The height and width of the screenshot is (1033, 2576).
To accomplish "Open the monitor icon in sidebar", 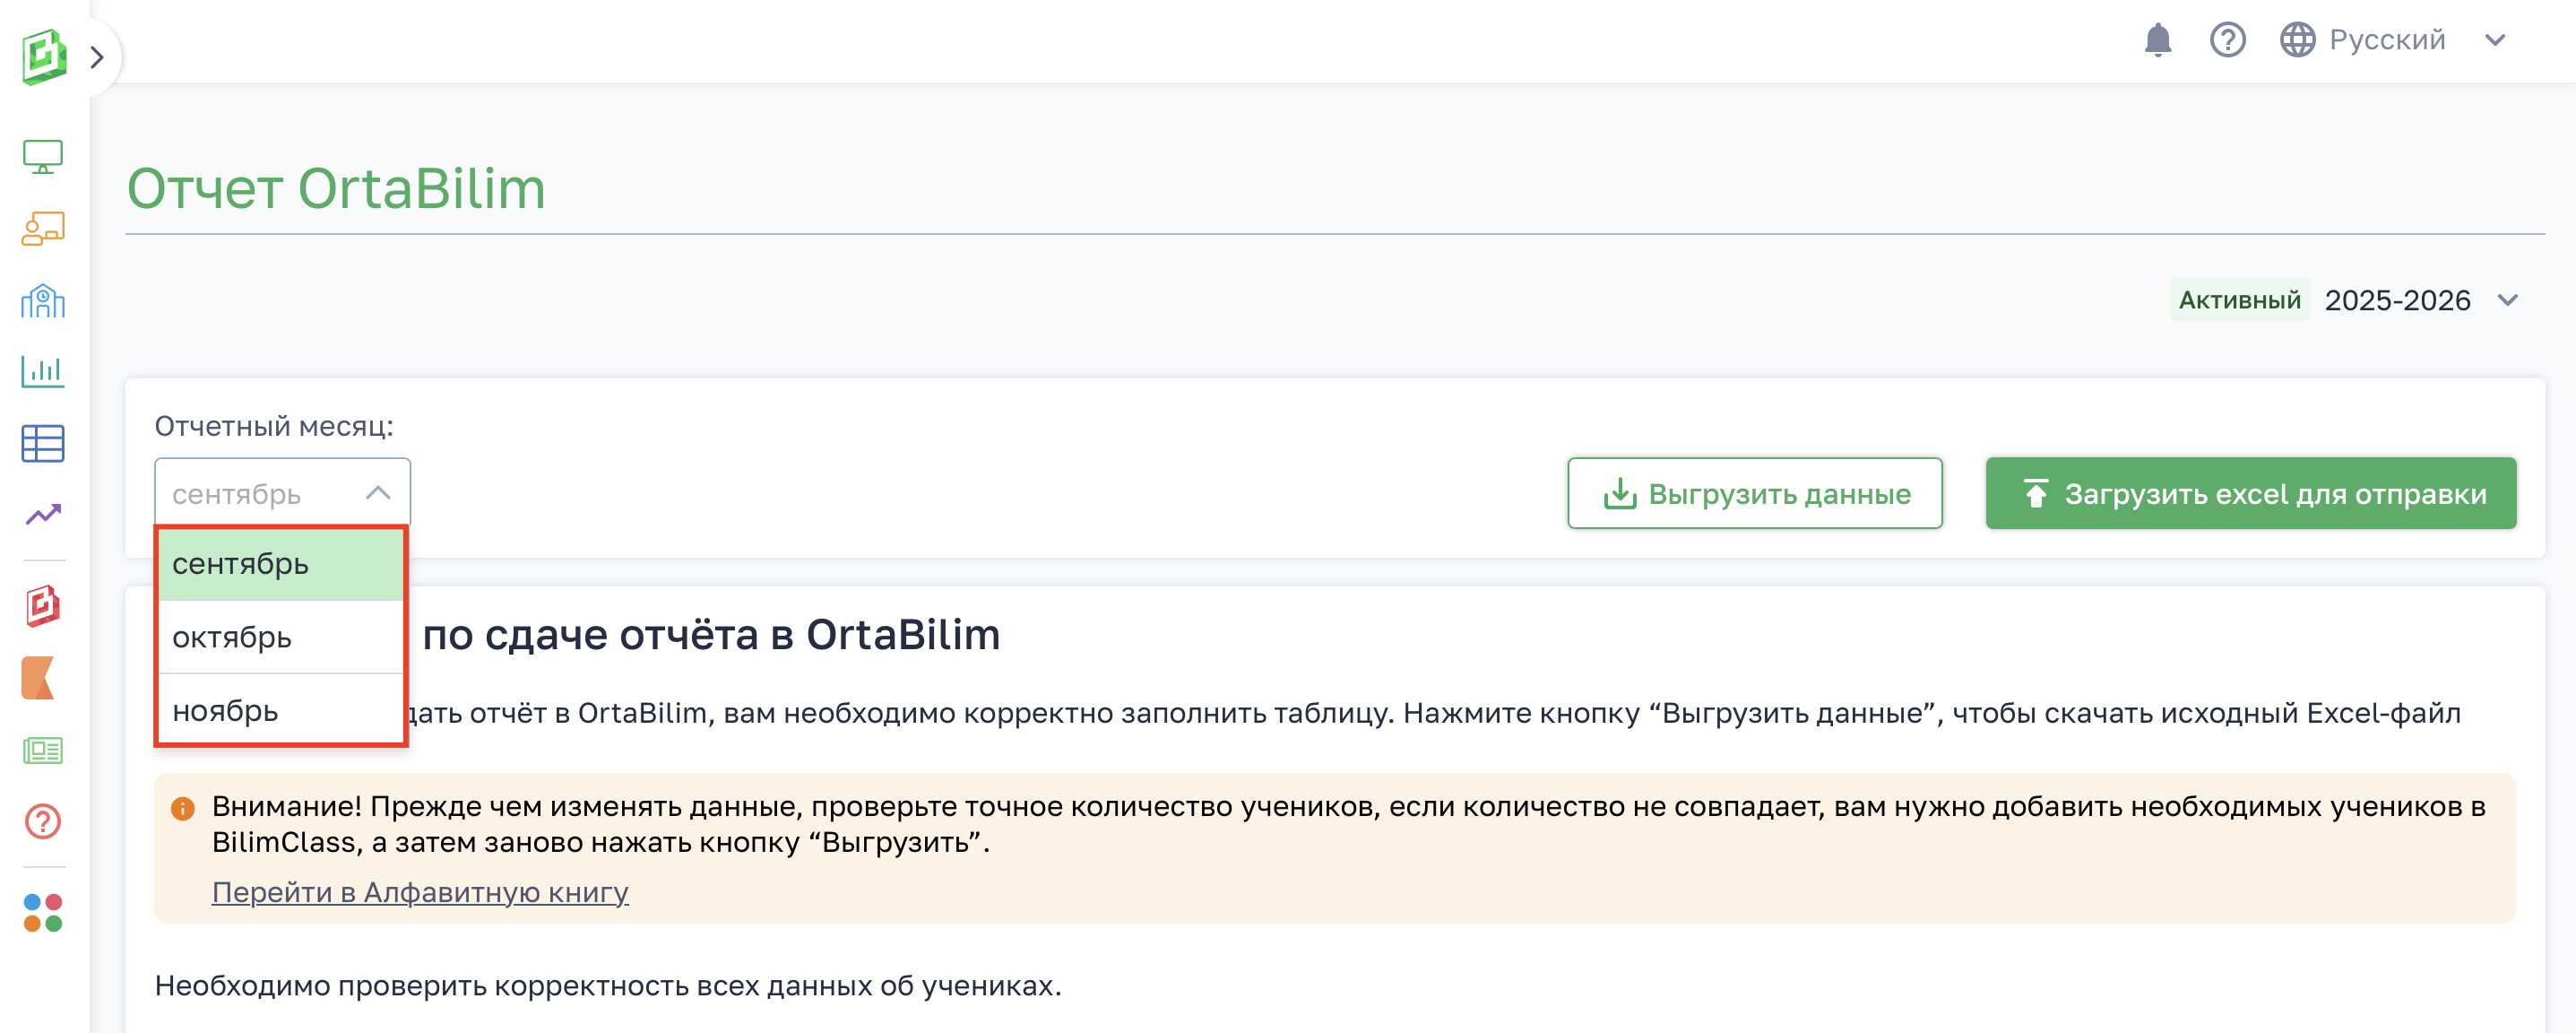I will point(43,157).
